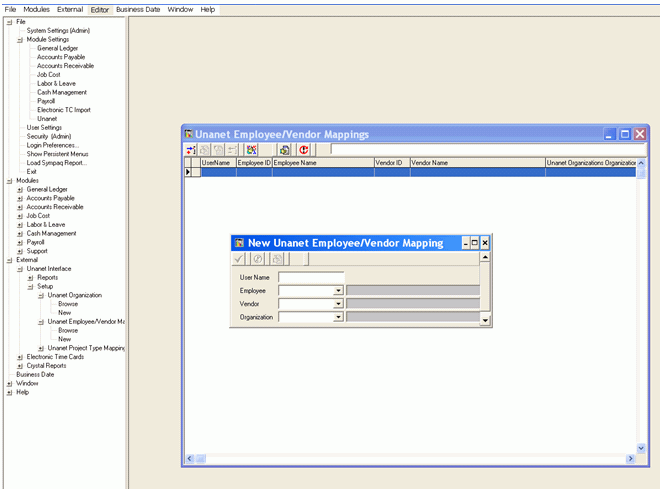660x489 pixels.
Task: Minimize the New Unanet Employee/Vendor Mapping dialog
Action: [466, 243]
